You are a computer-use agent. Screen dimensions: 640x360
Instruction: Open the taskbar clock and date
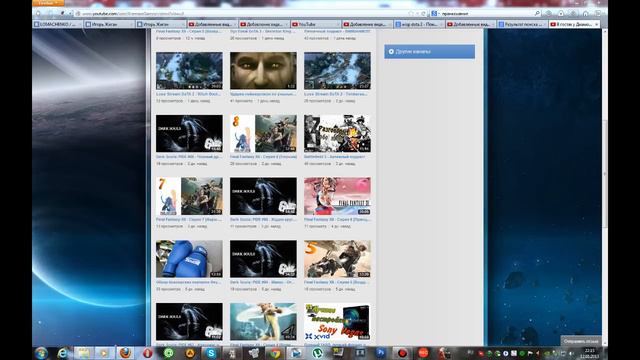589,353
